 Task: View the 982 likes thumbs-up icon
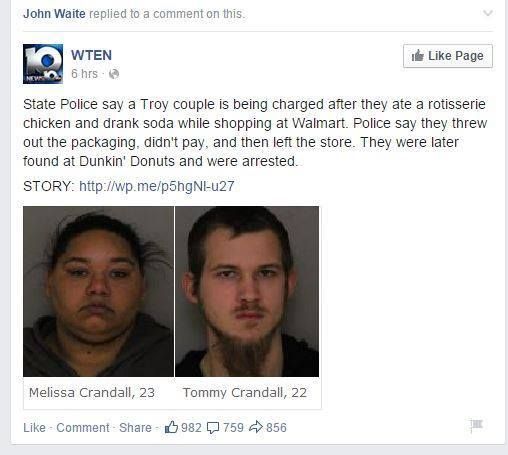tap(171, 427)
